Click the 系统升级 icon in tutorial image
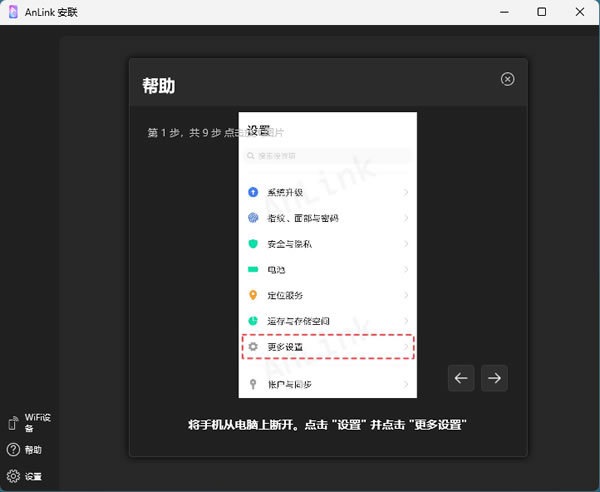 click(253, 192)
